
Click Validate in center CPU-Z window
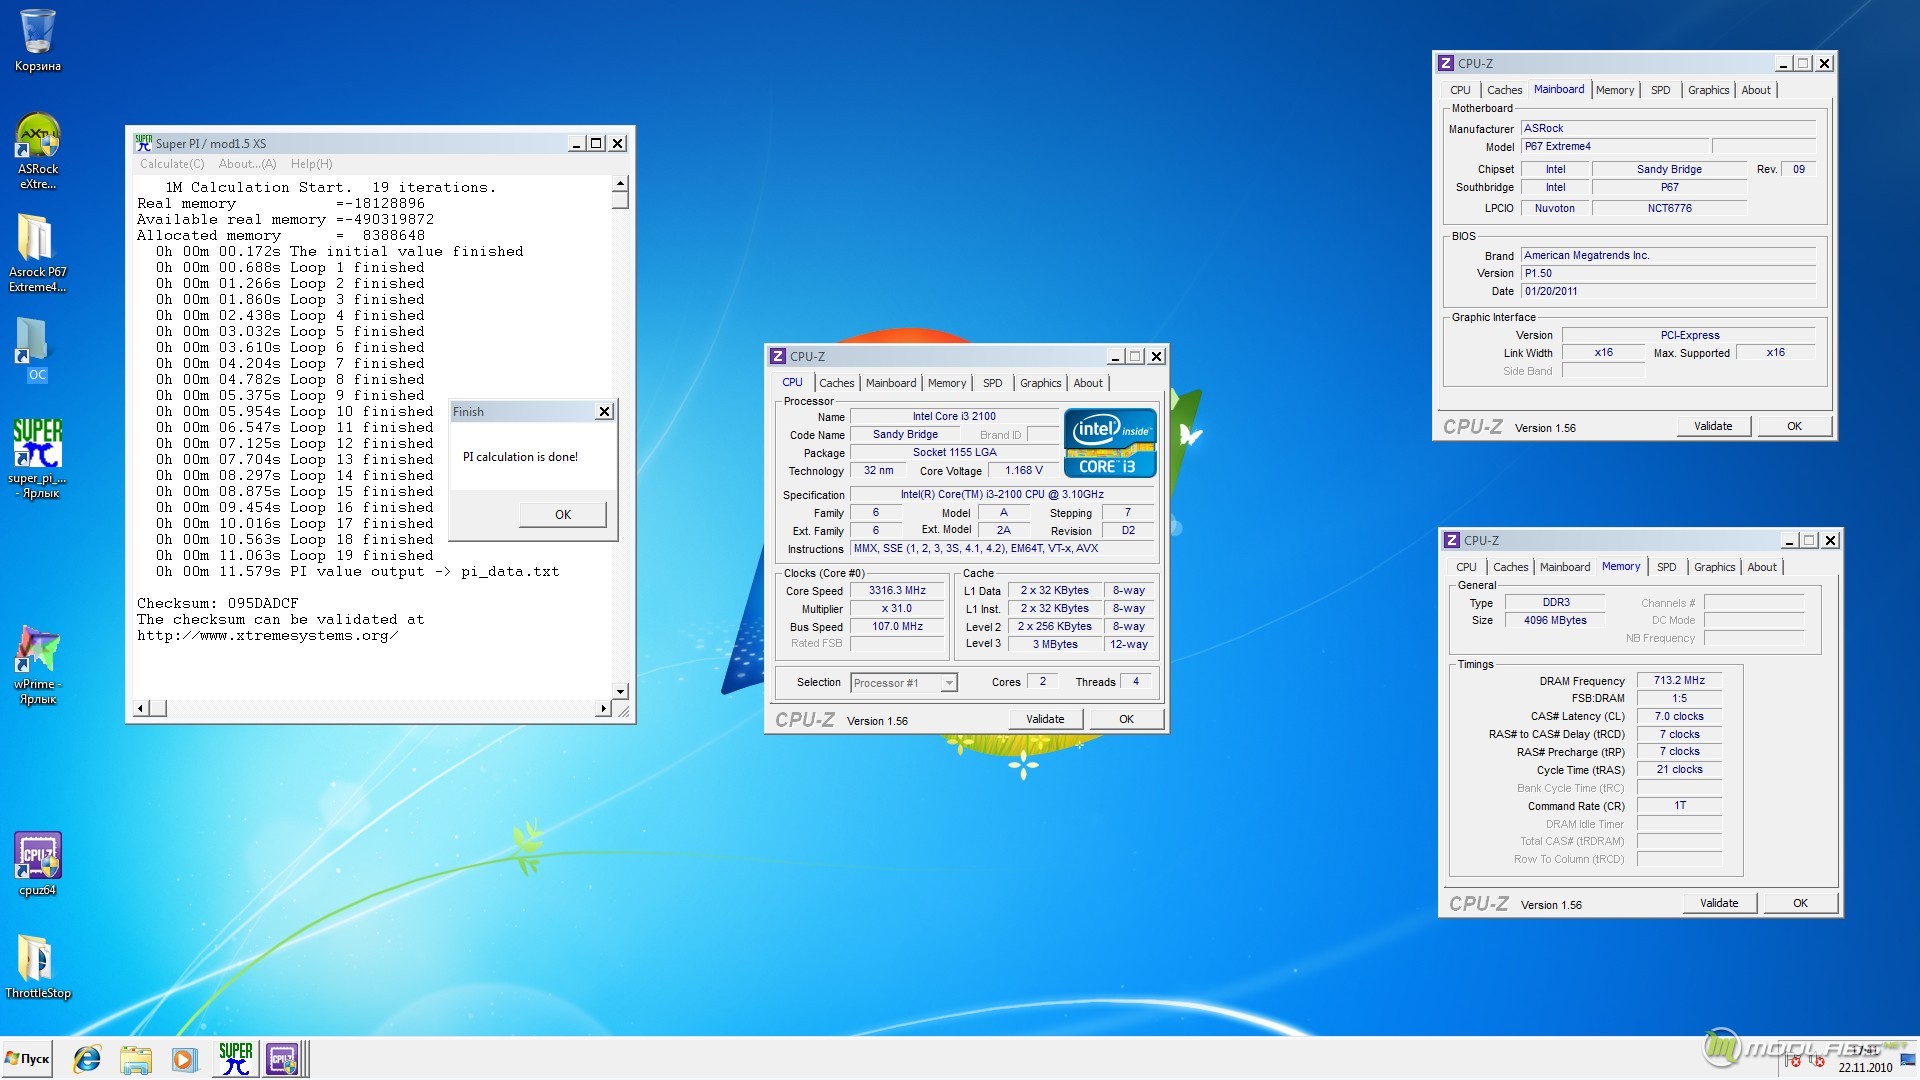point(1045,719)
